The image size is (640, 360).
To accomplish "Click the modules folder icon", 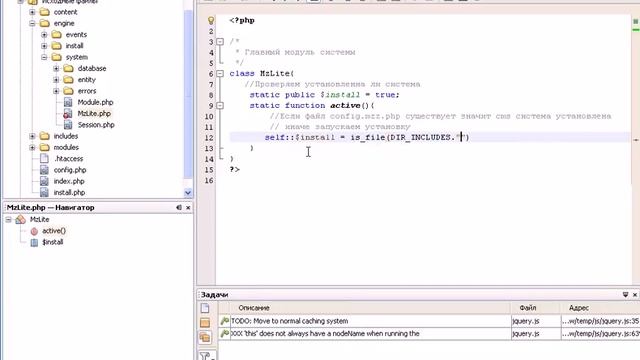I will (x=44, y=147).
